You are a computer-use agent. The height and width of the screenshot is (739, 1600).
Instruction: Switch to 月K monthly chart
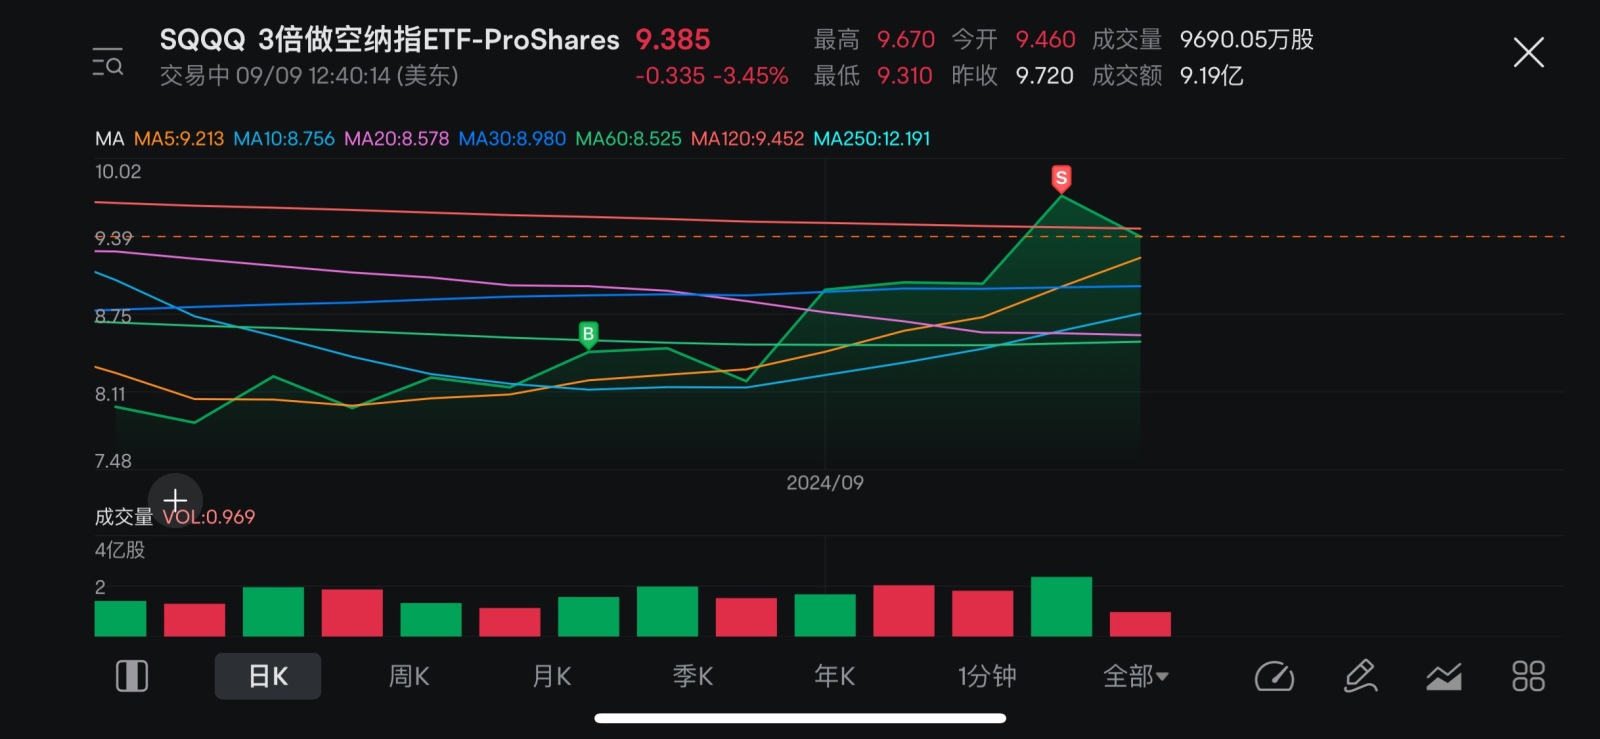[x=552, y=676]
